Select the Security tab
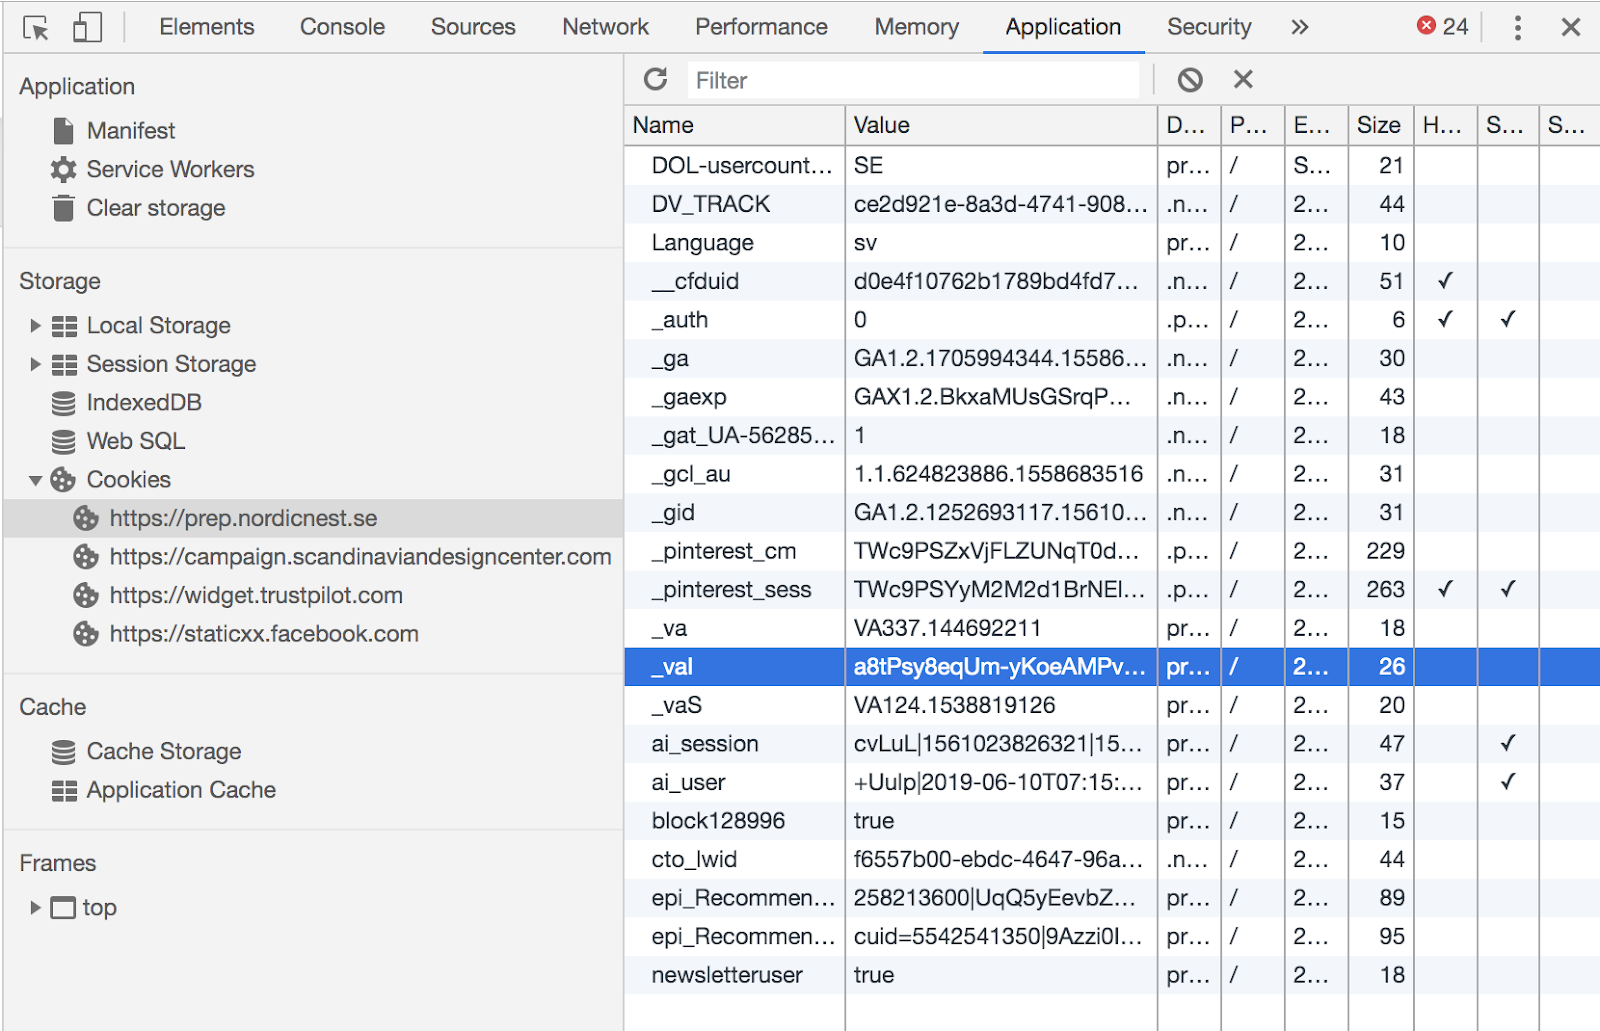 pyautogui.click(x=1209, y=27)
